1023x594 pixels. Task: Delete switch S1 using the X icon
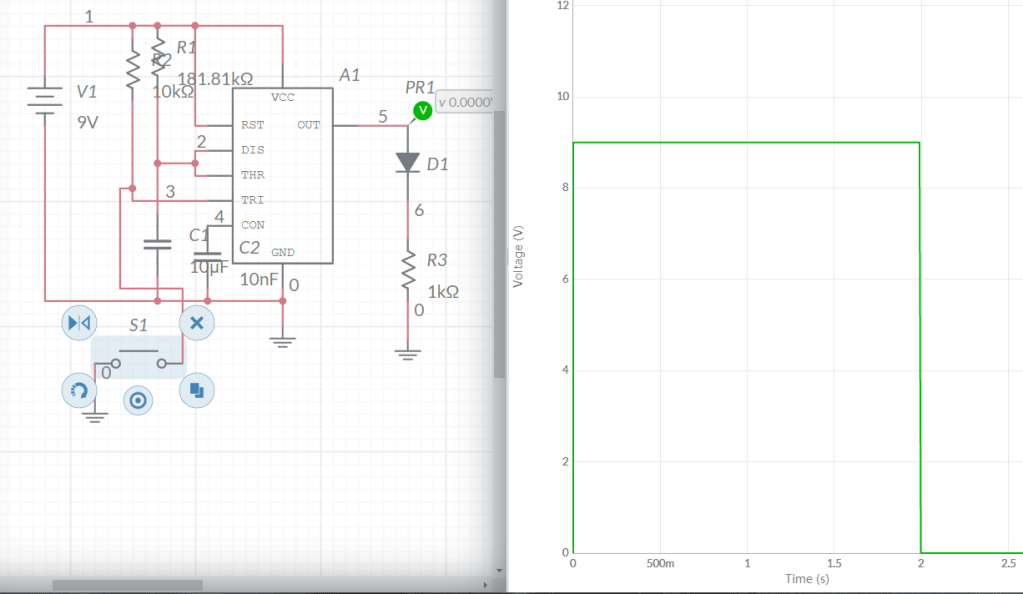(196, 322)
